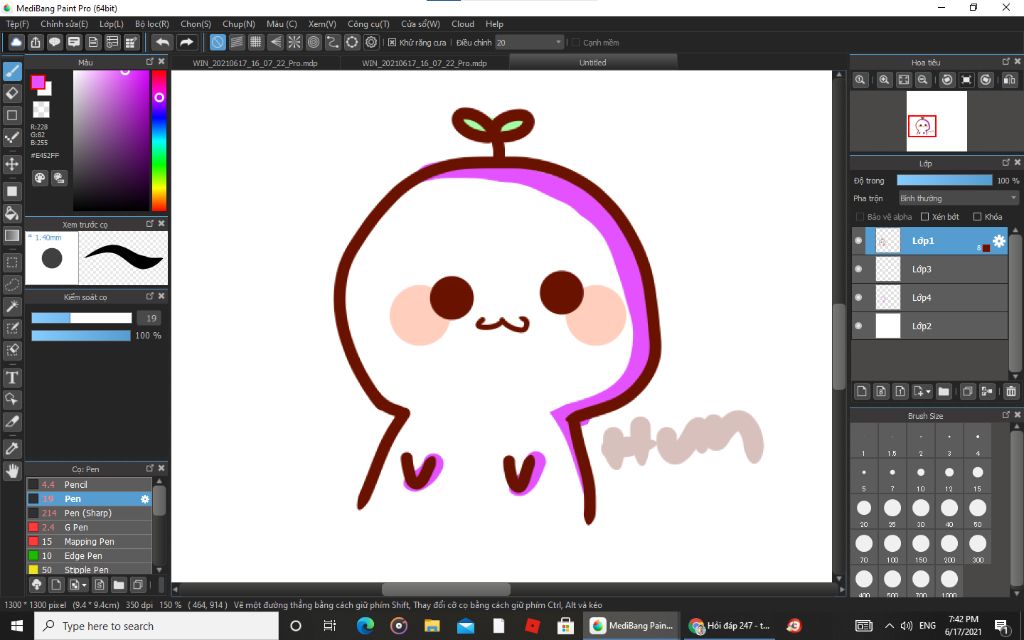Zoom in on the navigator
1024x640 pixels.
(884, 80)
